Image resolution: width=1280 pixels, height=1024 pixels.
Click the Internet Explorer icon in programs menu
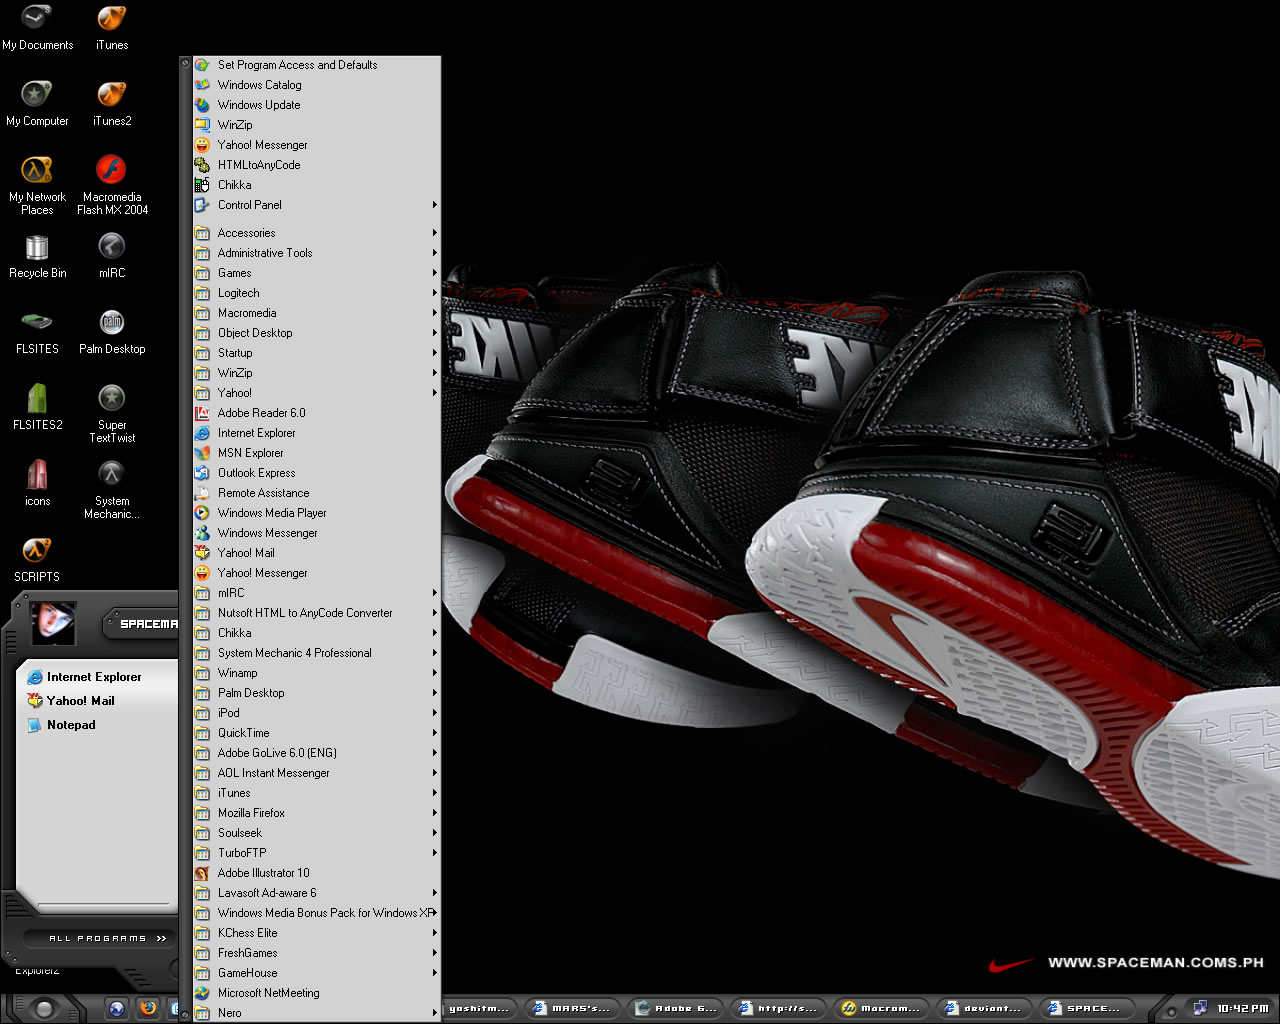coord(202,433)
